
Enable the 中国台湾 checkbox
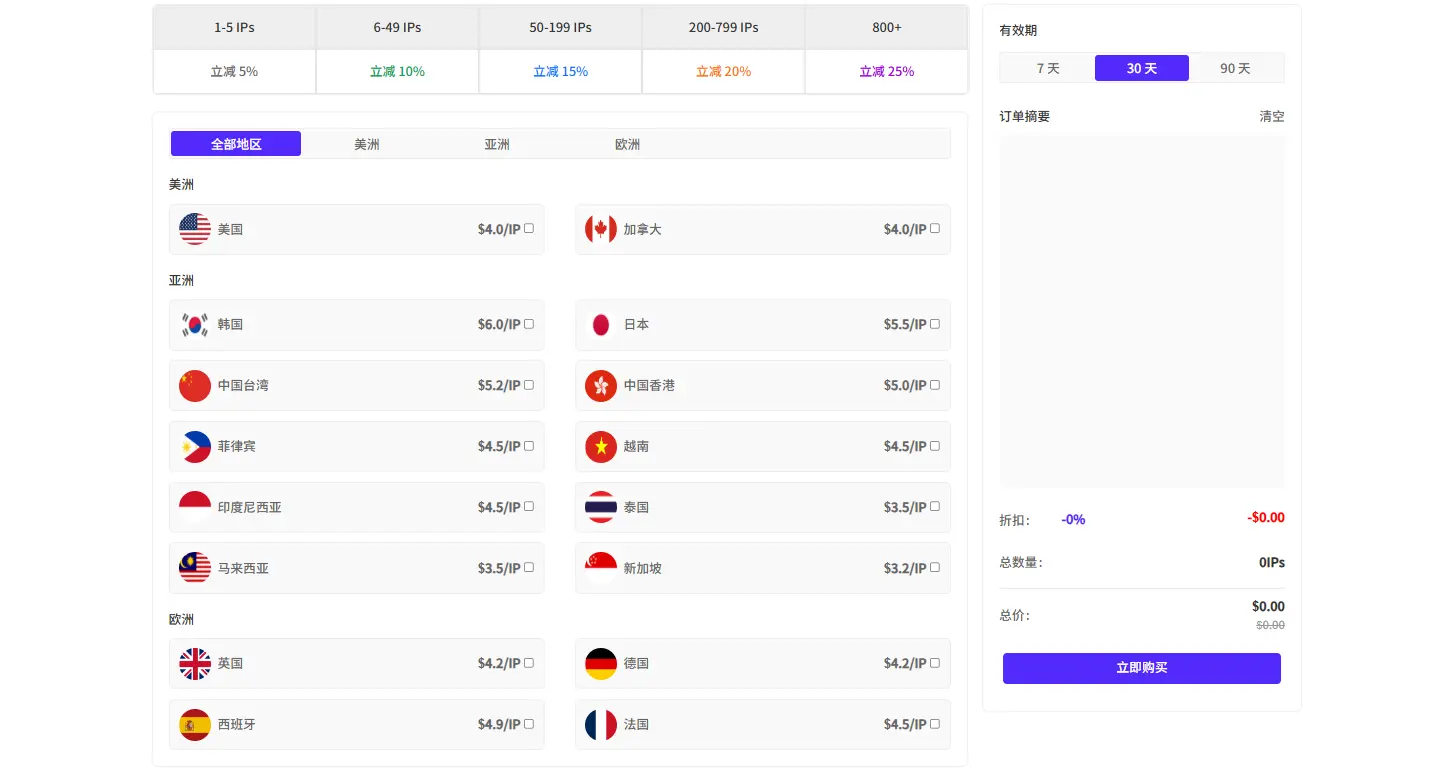529,384
